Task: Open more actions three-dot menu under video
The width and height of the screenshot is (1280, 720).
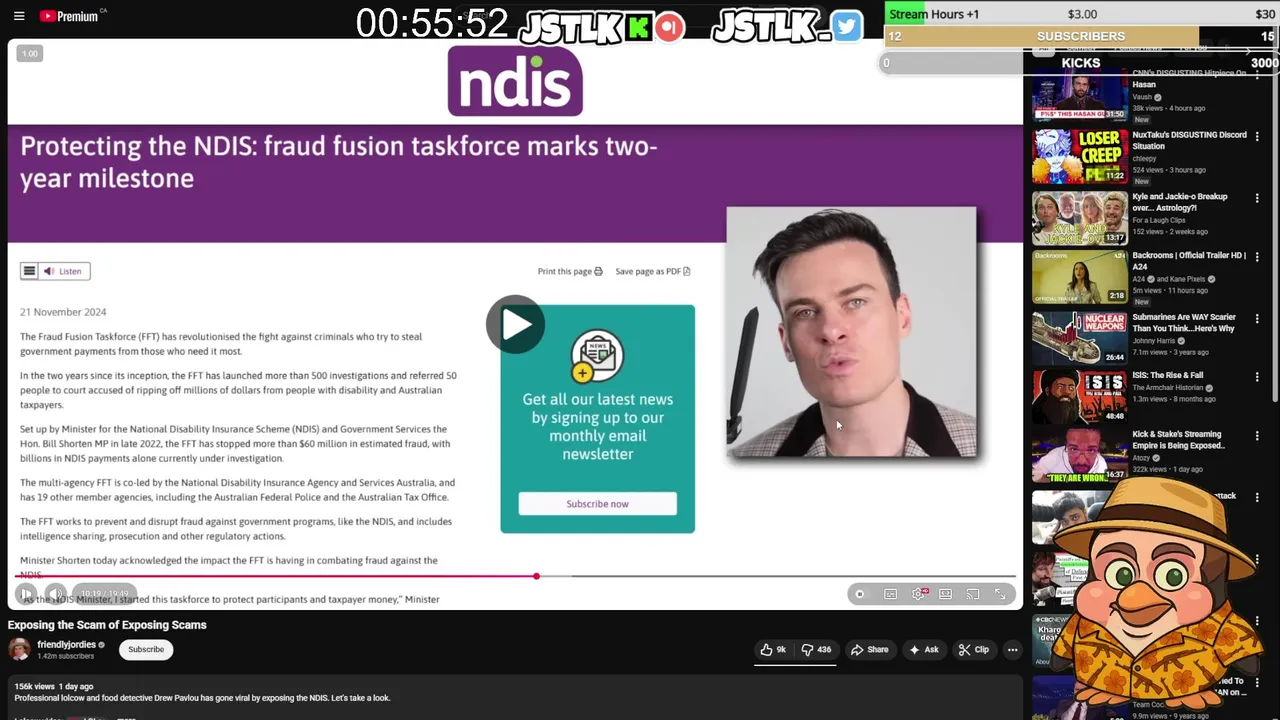Action: tap(1012, 650)
